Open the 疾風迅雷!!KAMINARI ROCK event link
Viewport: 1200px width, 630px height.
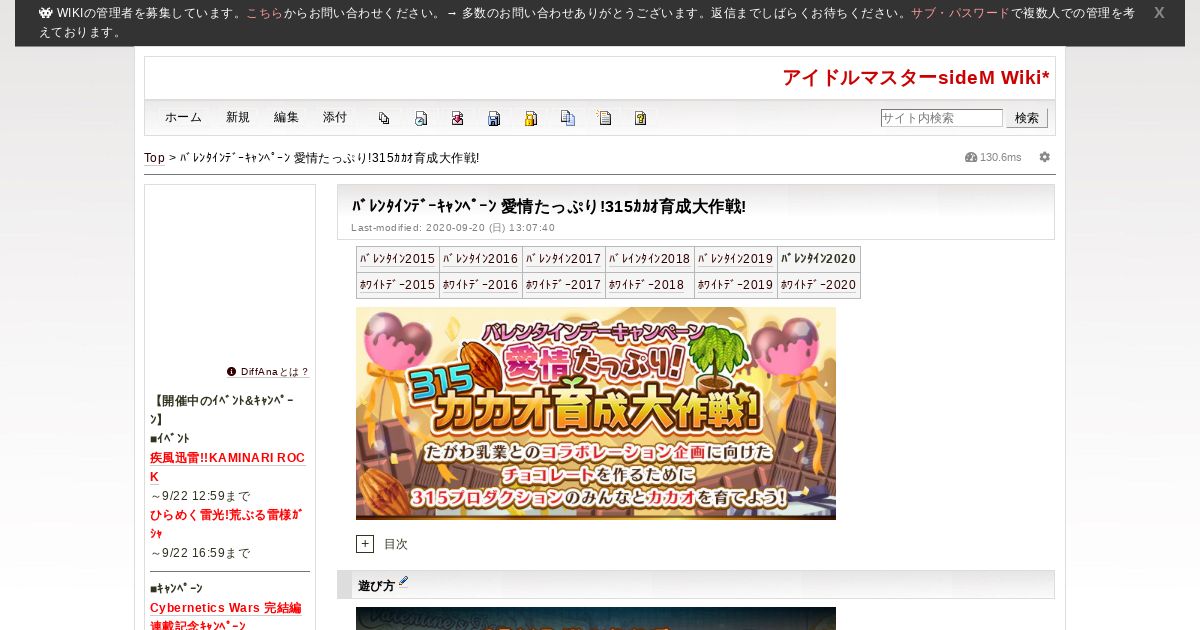click(x=227, y=467)
